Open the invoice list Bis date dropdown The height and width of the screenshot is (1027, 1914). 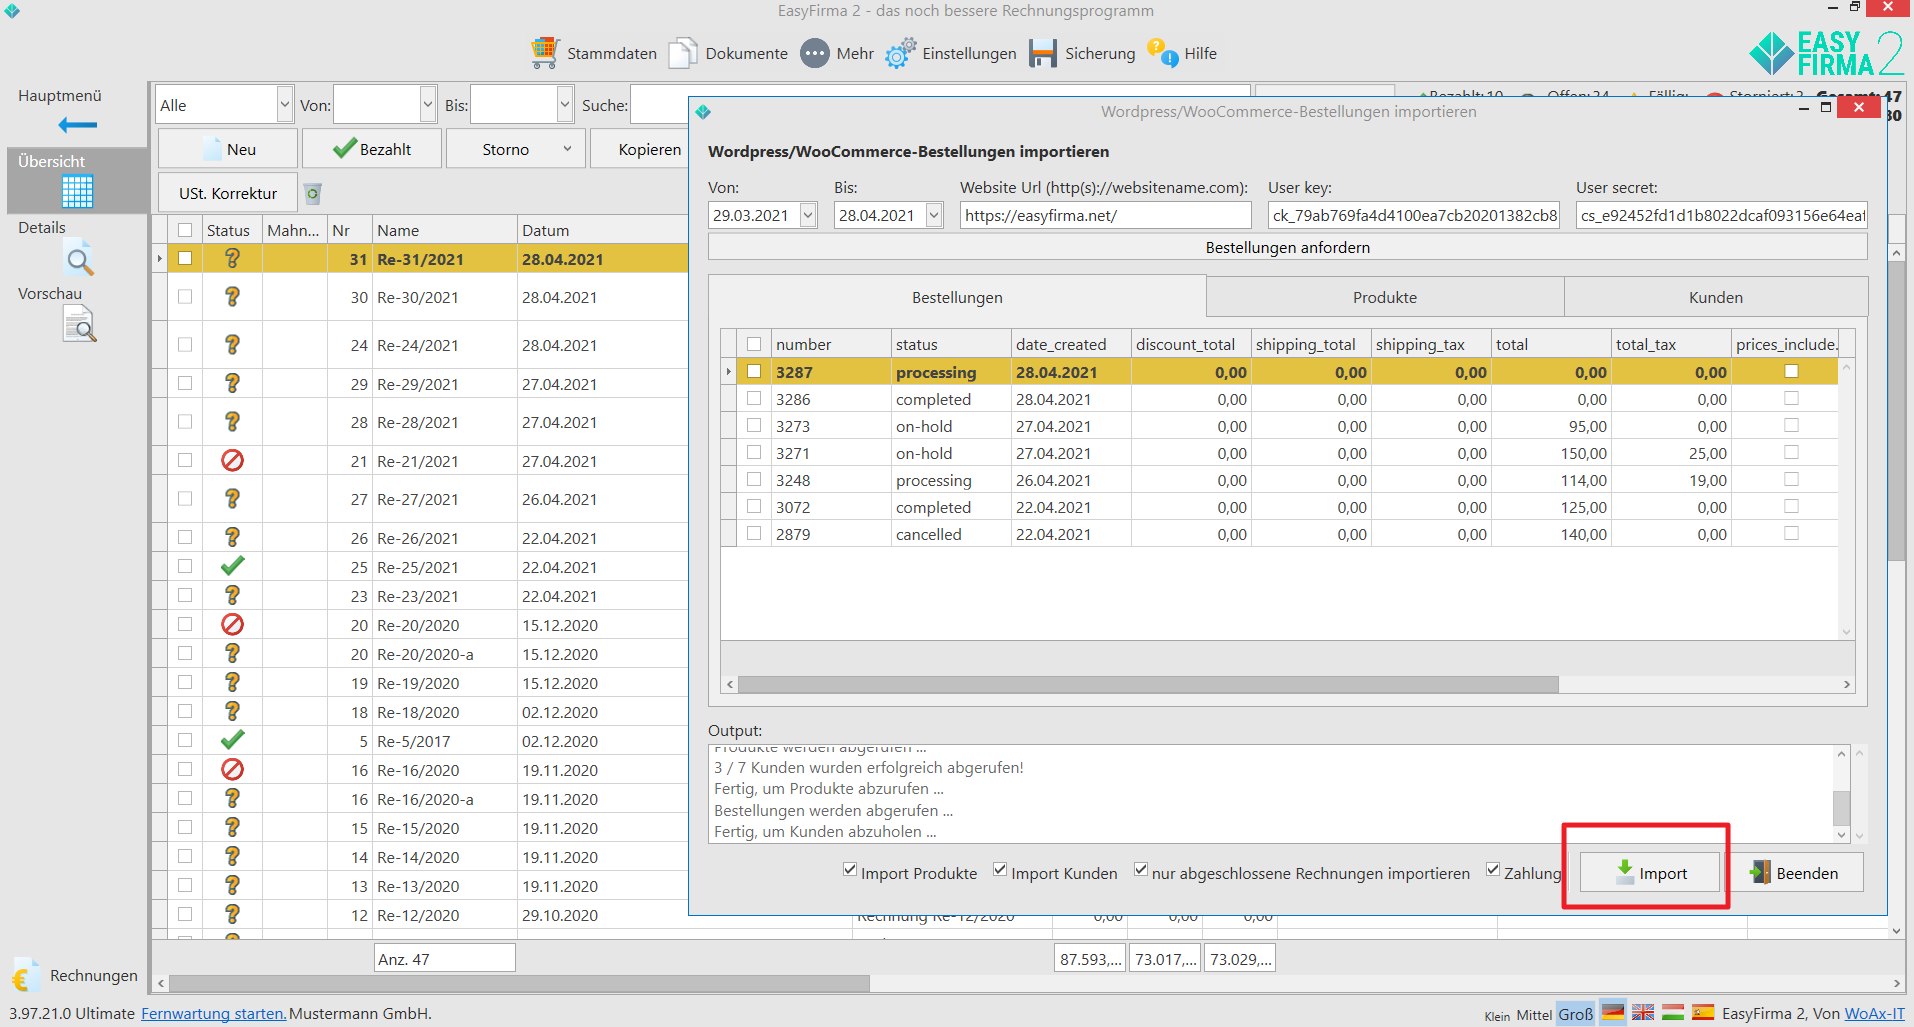[565, 105]
